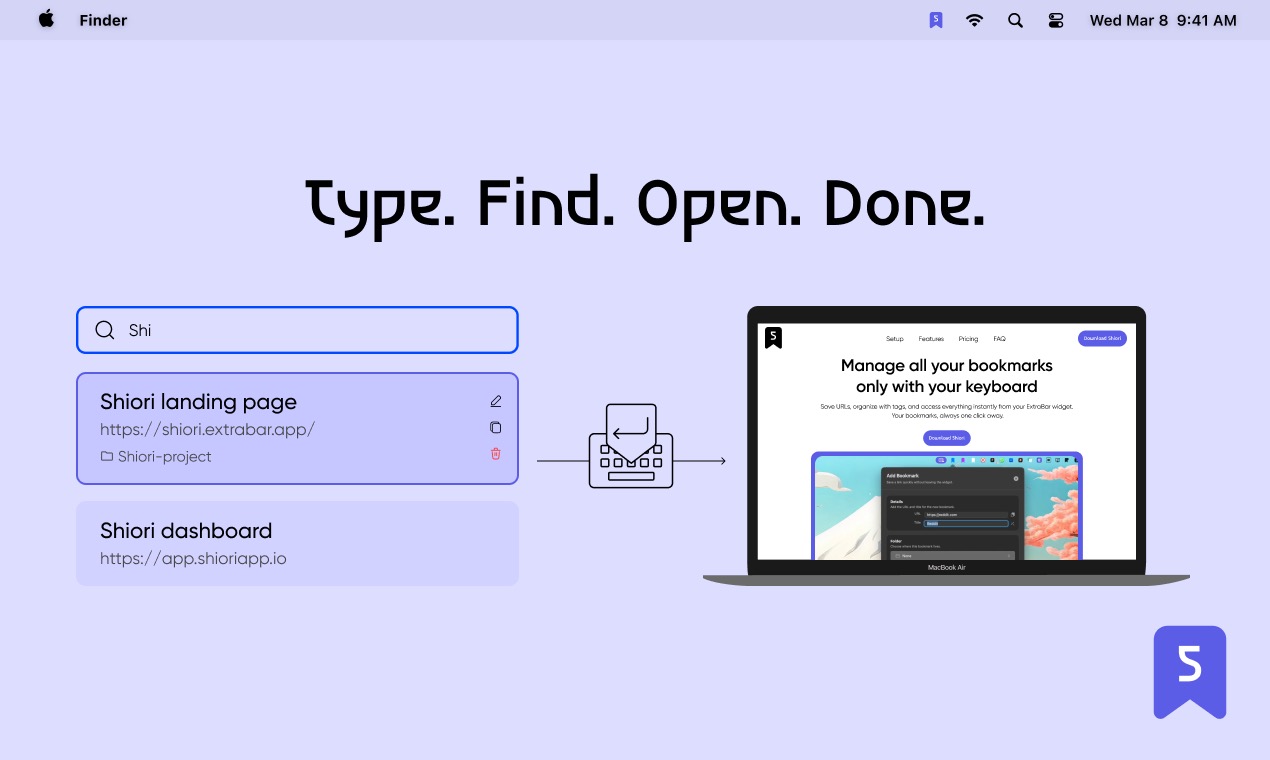Click the Shiori logo on the landing page mockup
The width and height of the screenshot is (1270, 760).
(x=774, y=337)
